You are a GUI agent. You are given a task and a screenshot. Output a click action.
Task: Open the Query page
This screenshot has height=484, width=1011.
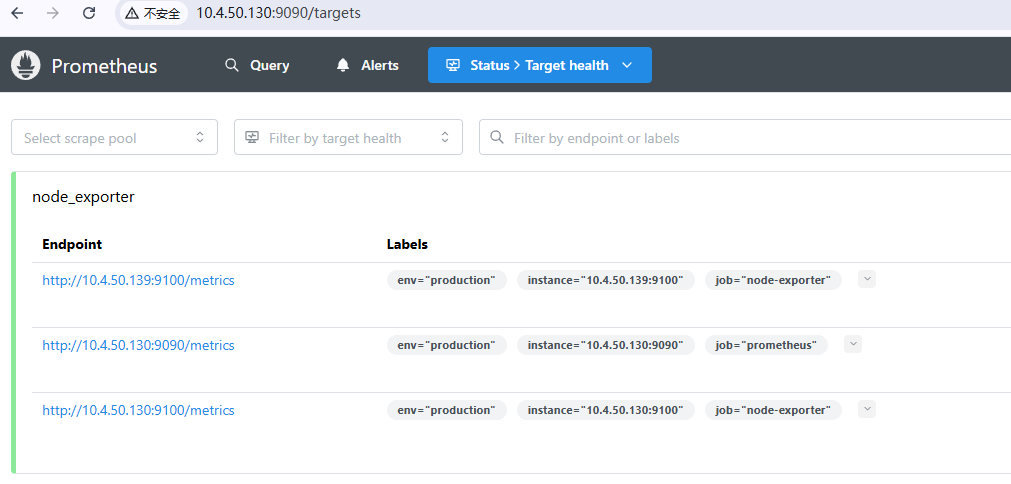pyautogui.click(x=257, y=65)
